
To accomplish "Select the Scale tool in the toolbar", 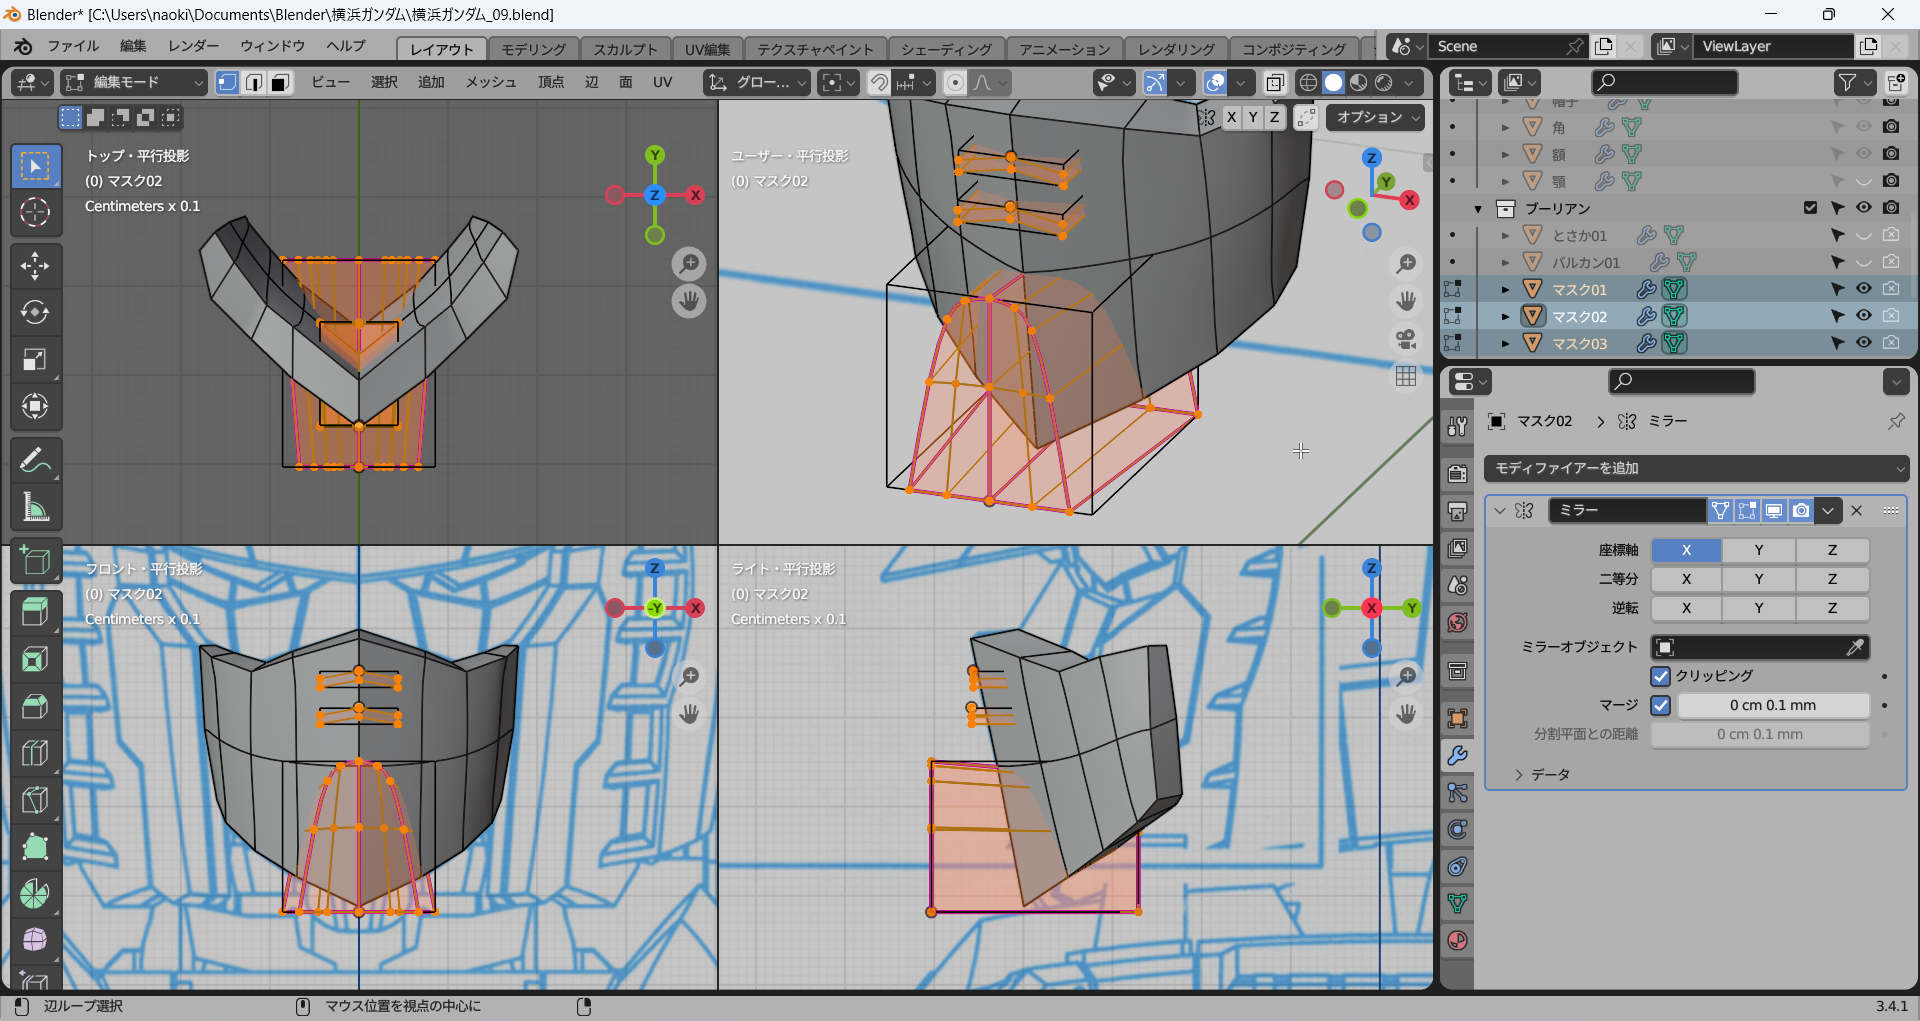I will coord(35,360).
